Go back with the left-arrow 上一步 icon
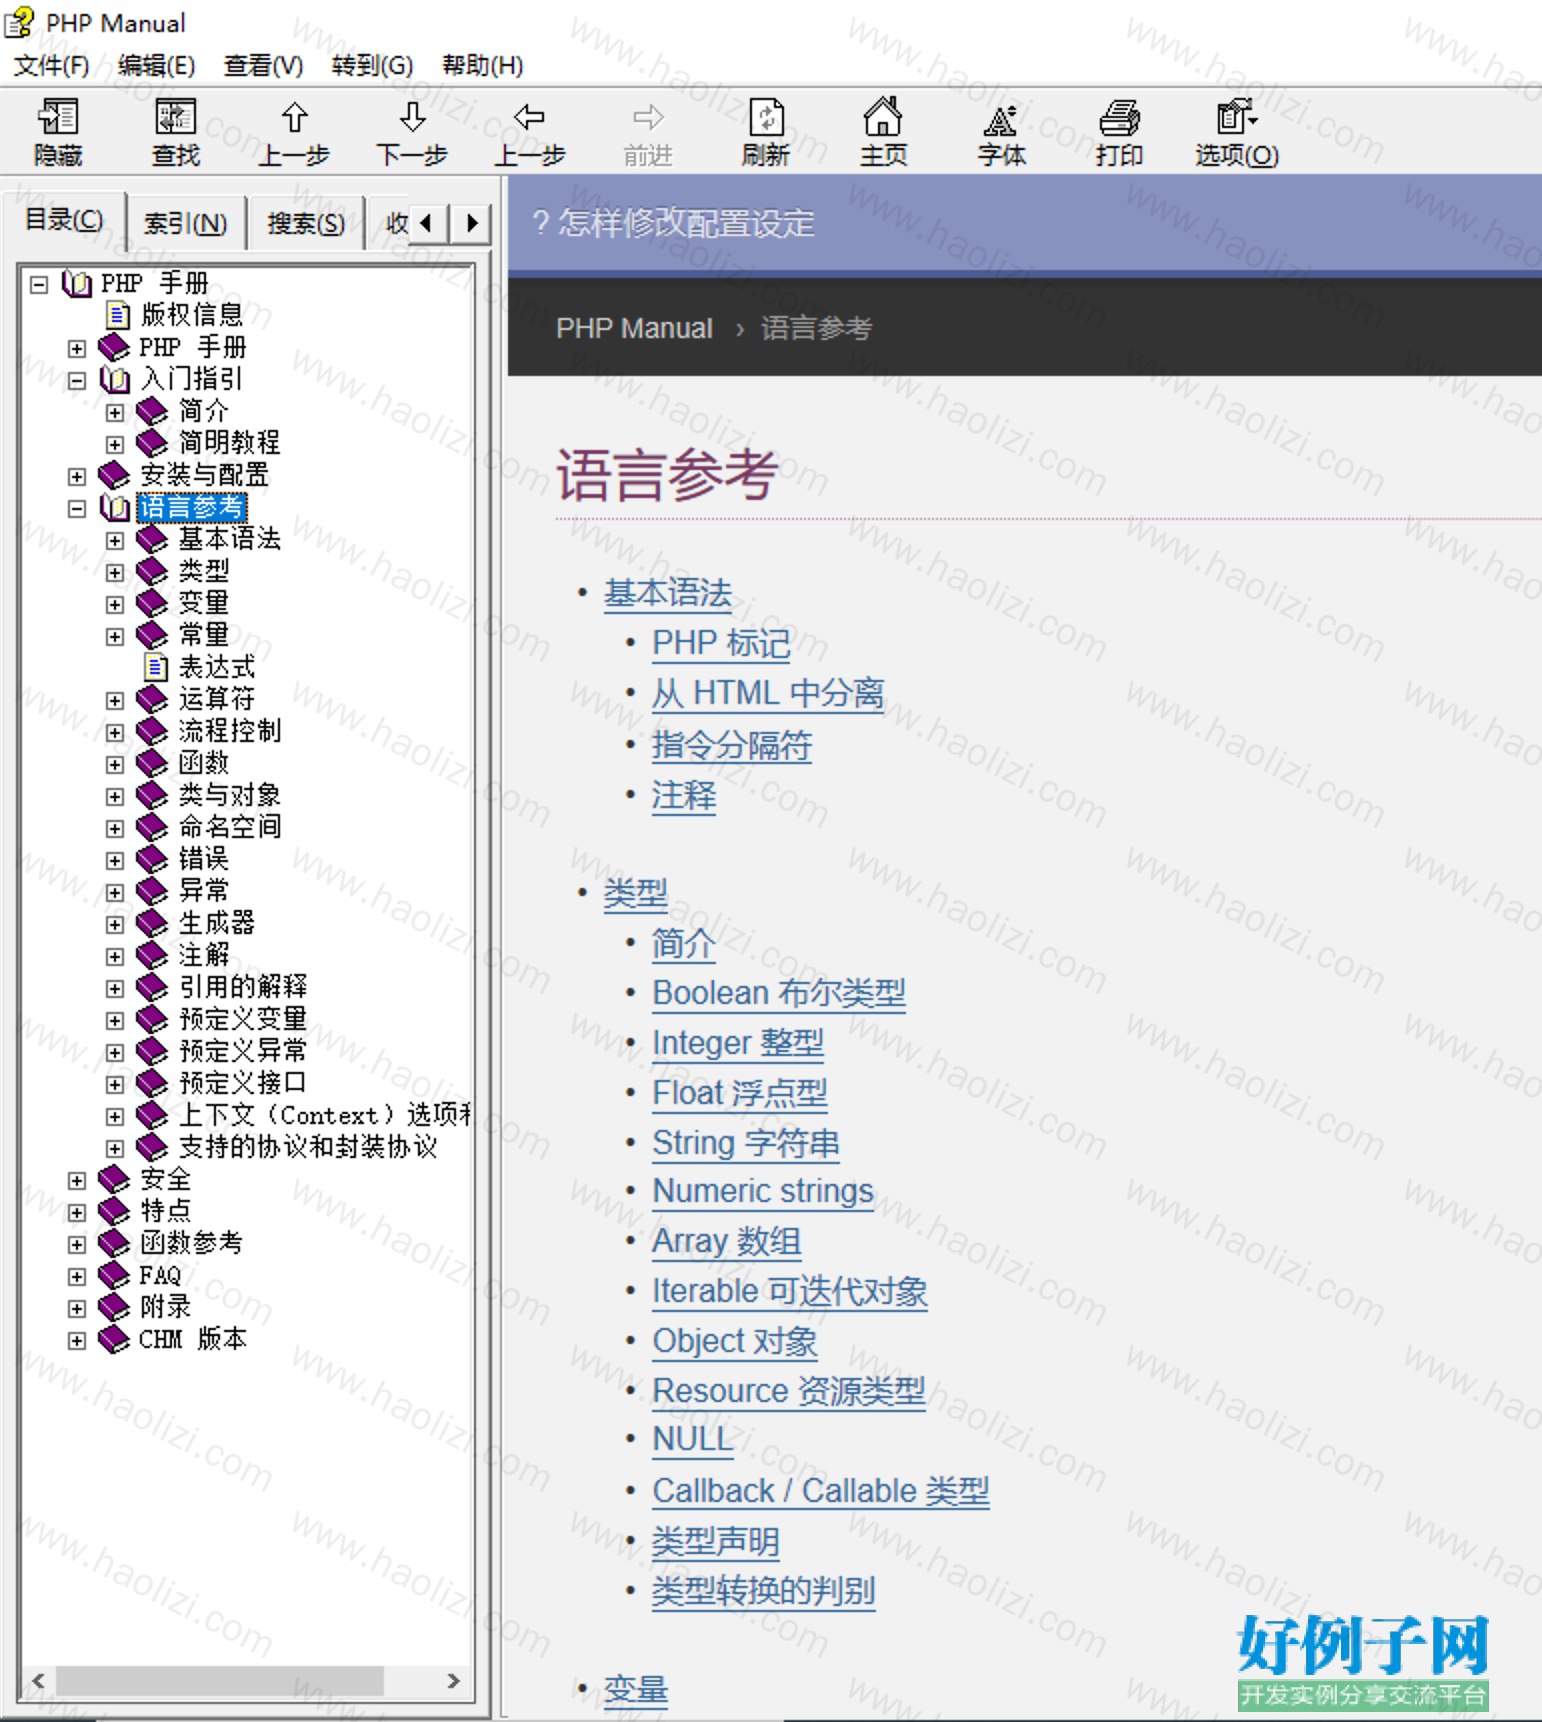1542x1722 pixels. coord(529,118)
